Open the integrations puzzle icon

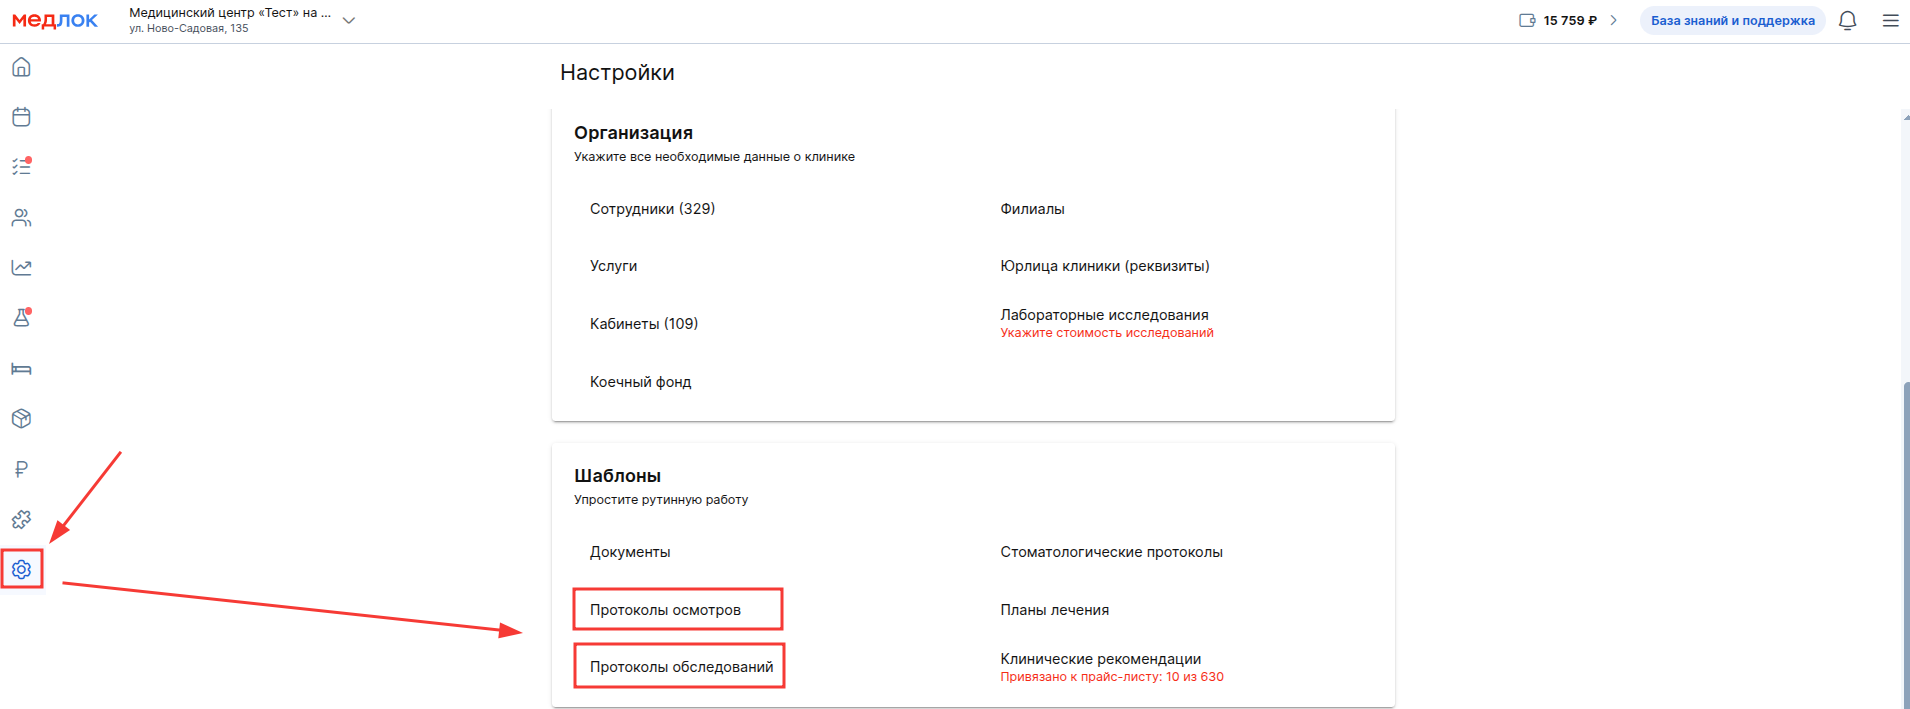[21, 519]
